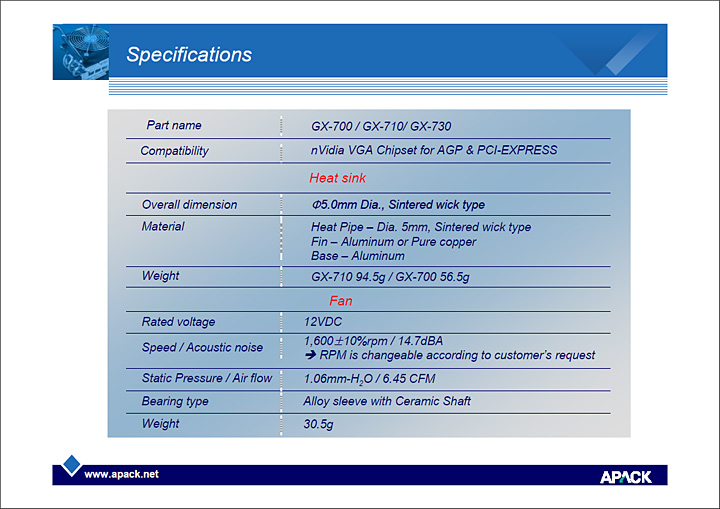720x509 pixels.
Task: Click the 'Heat Pipe – Dia. 5mm' material line
Action: tap(420, 227)
